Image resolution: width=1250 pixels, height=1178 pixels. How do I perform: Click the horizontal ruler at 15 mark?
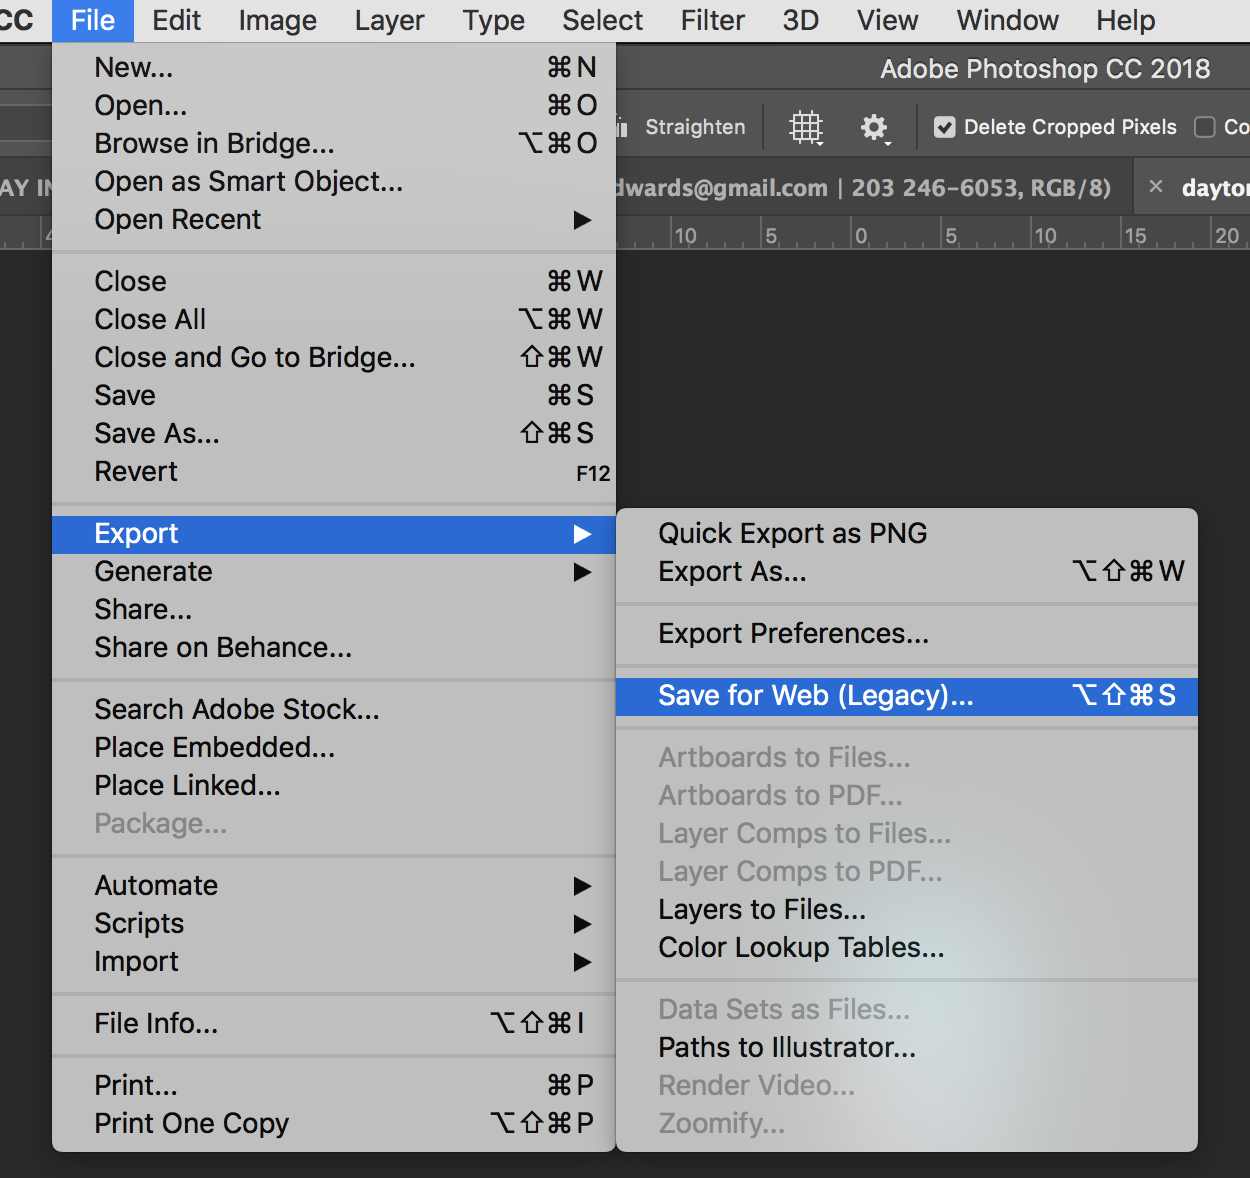coord(1134,236)
